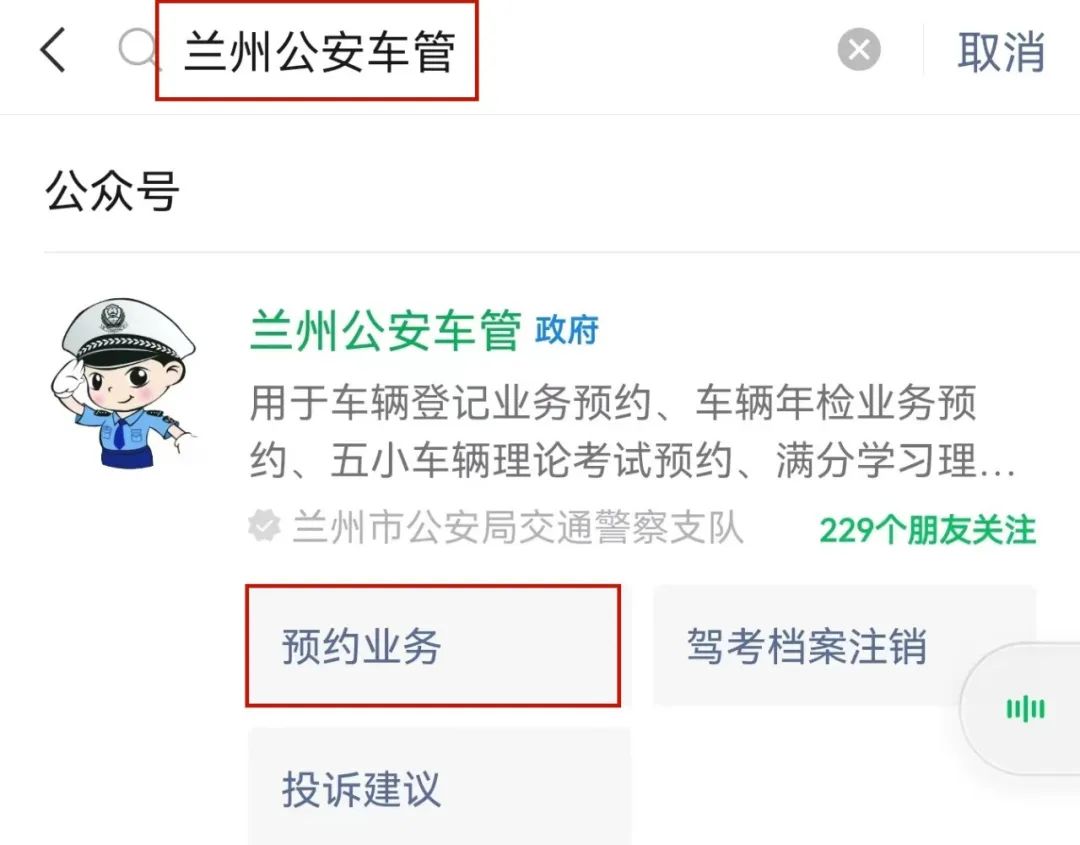Tap the back arrow icon

click(x=53, y=50)
